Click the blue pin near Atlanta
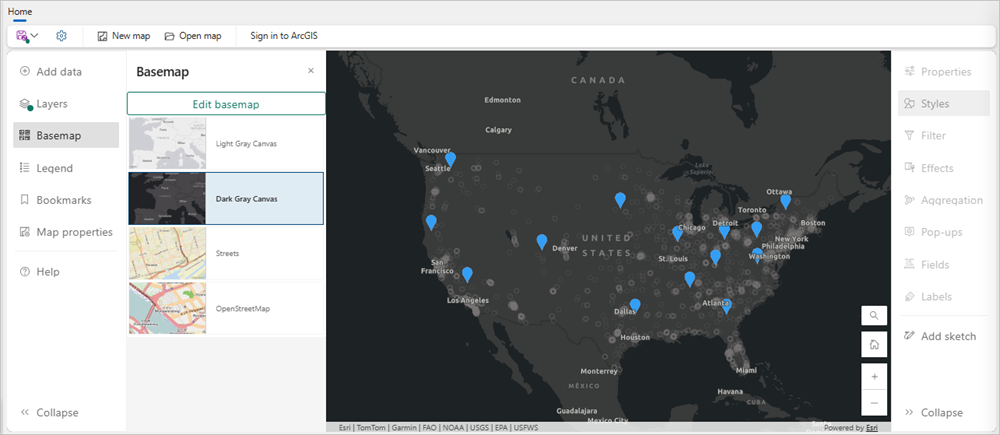This screenshot has height=435, width=1000. click(726, 306)
